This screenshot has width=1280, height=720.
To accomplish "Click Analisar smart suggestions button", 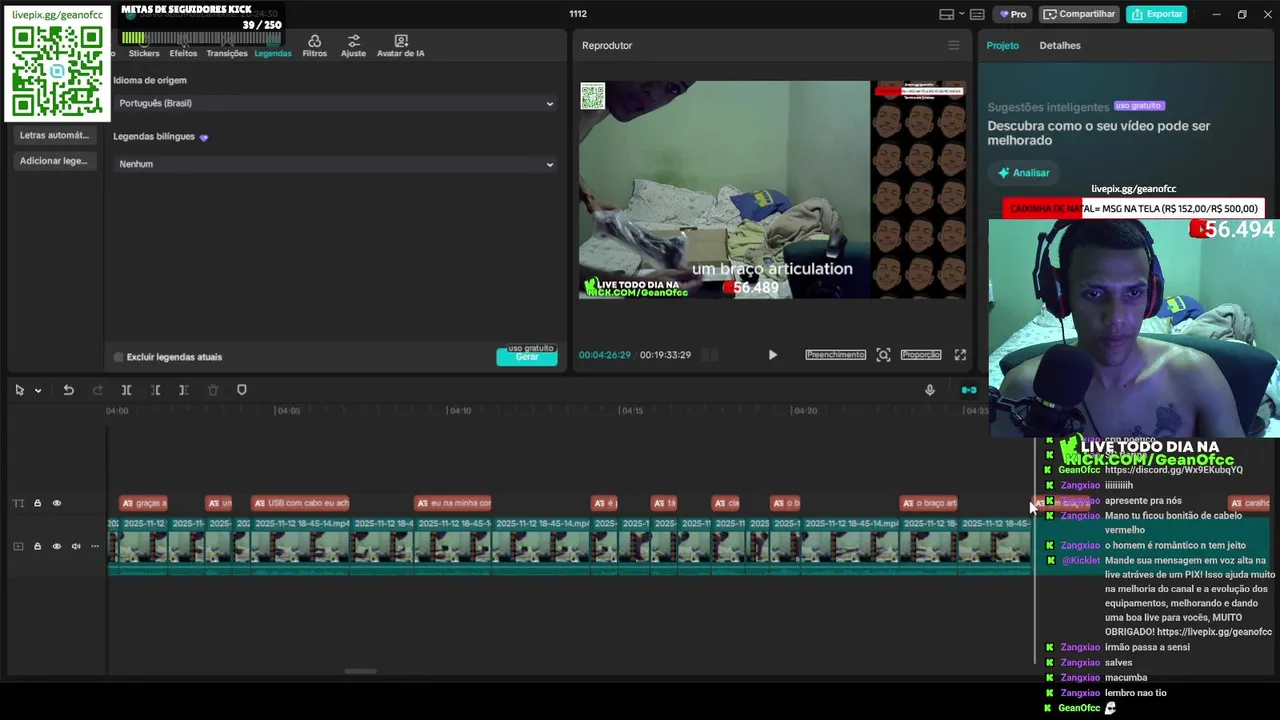I will click(1023, 173).
